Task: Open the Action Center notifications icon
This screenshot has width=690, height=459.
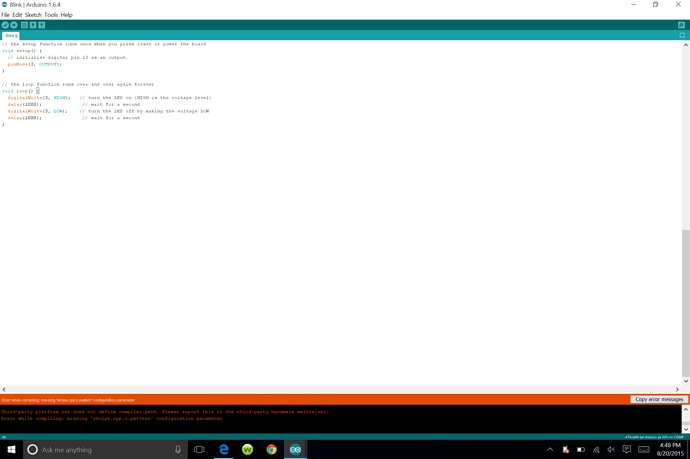Action: click(627, 449)
